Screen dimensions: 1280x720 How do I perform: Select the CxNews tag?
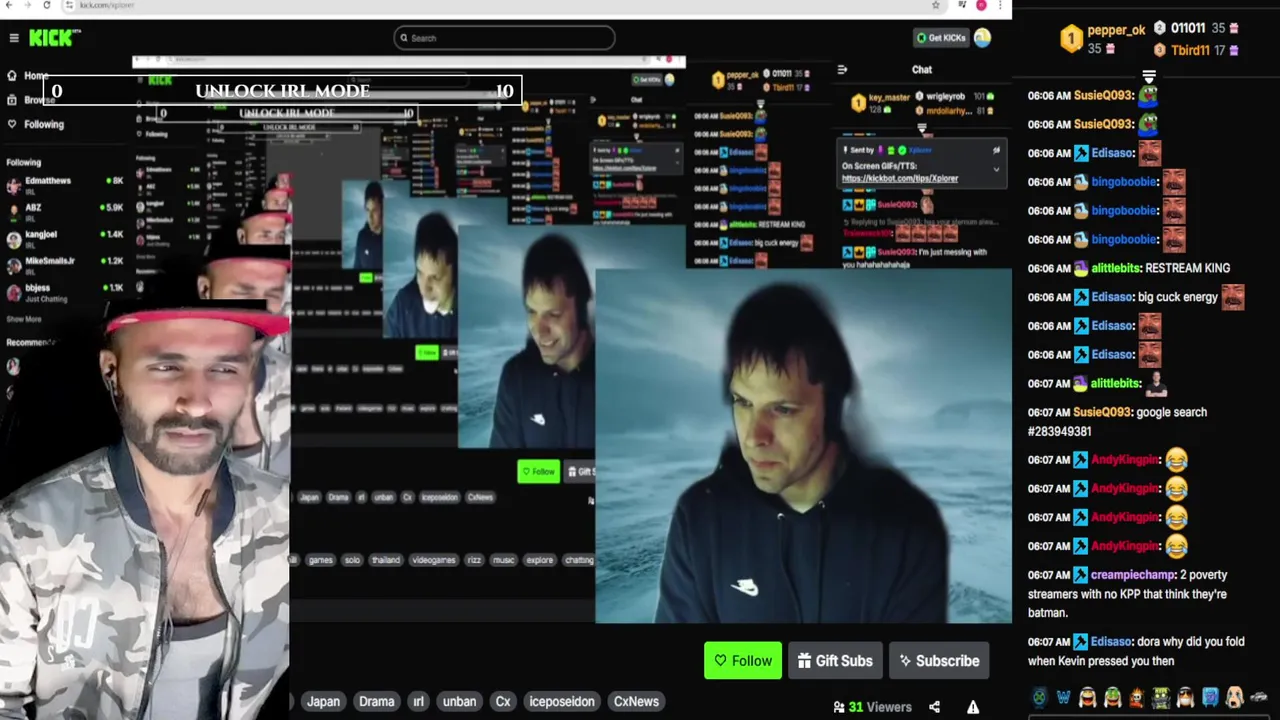click(x=636, y=701)
